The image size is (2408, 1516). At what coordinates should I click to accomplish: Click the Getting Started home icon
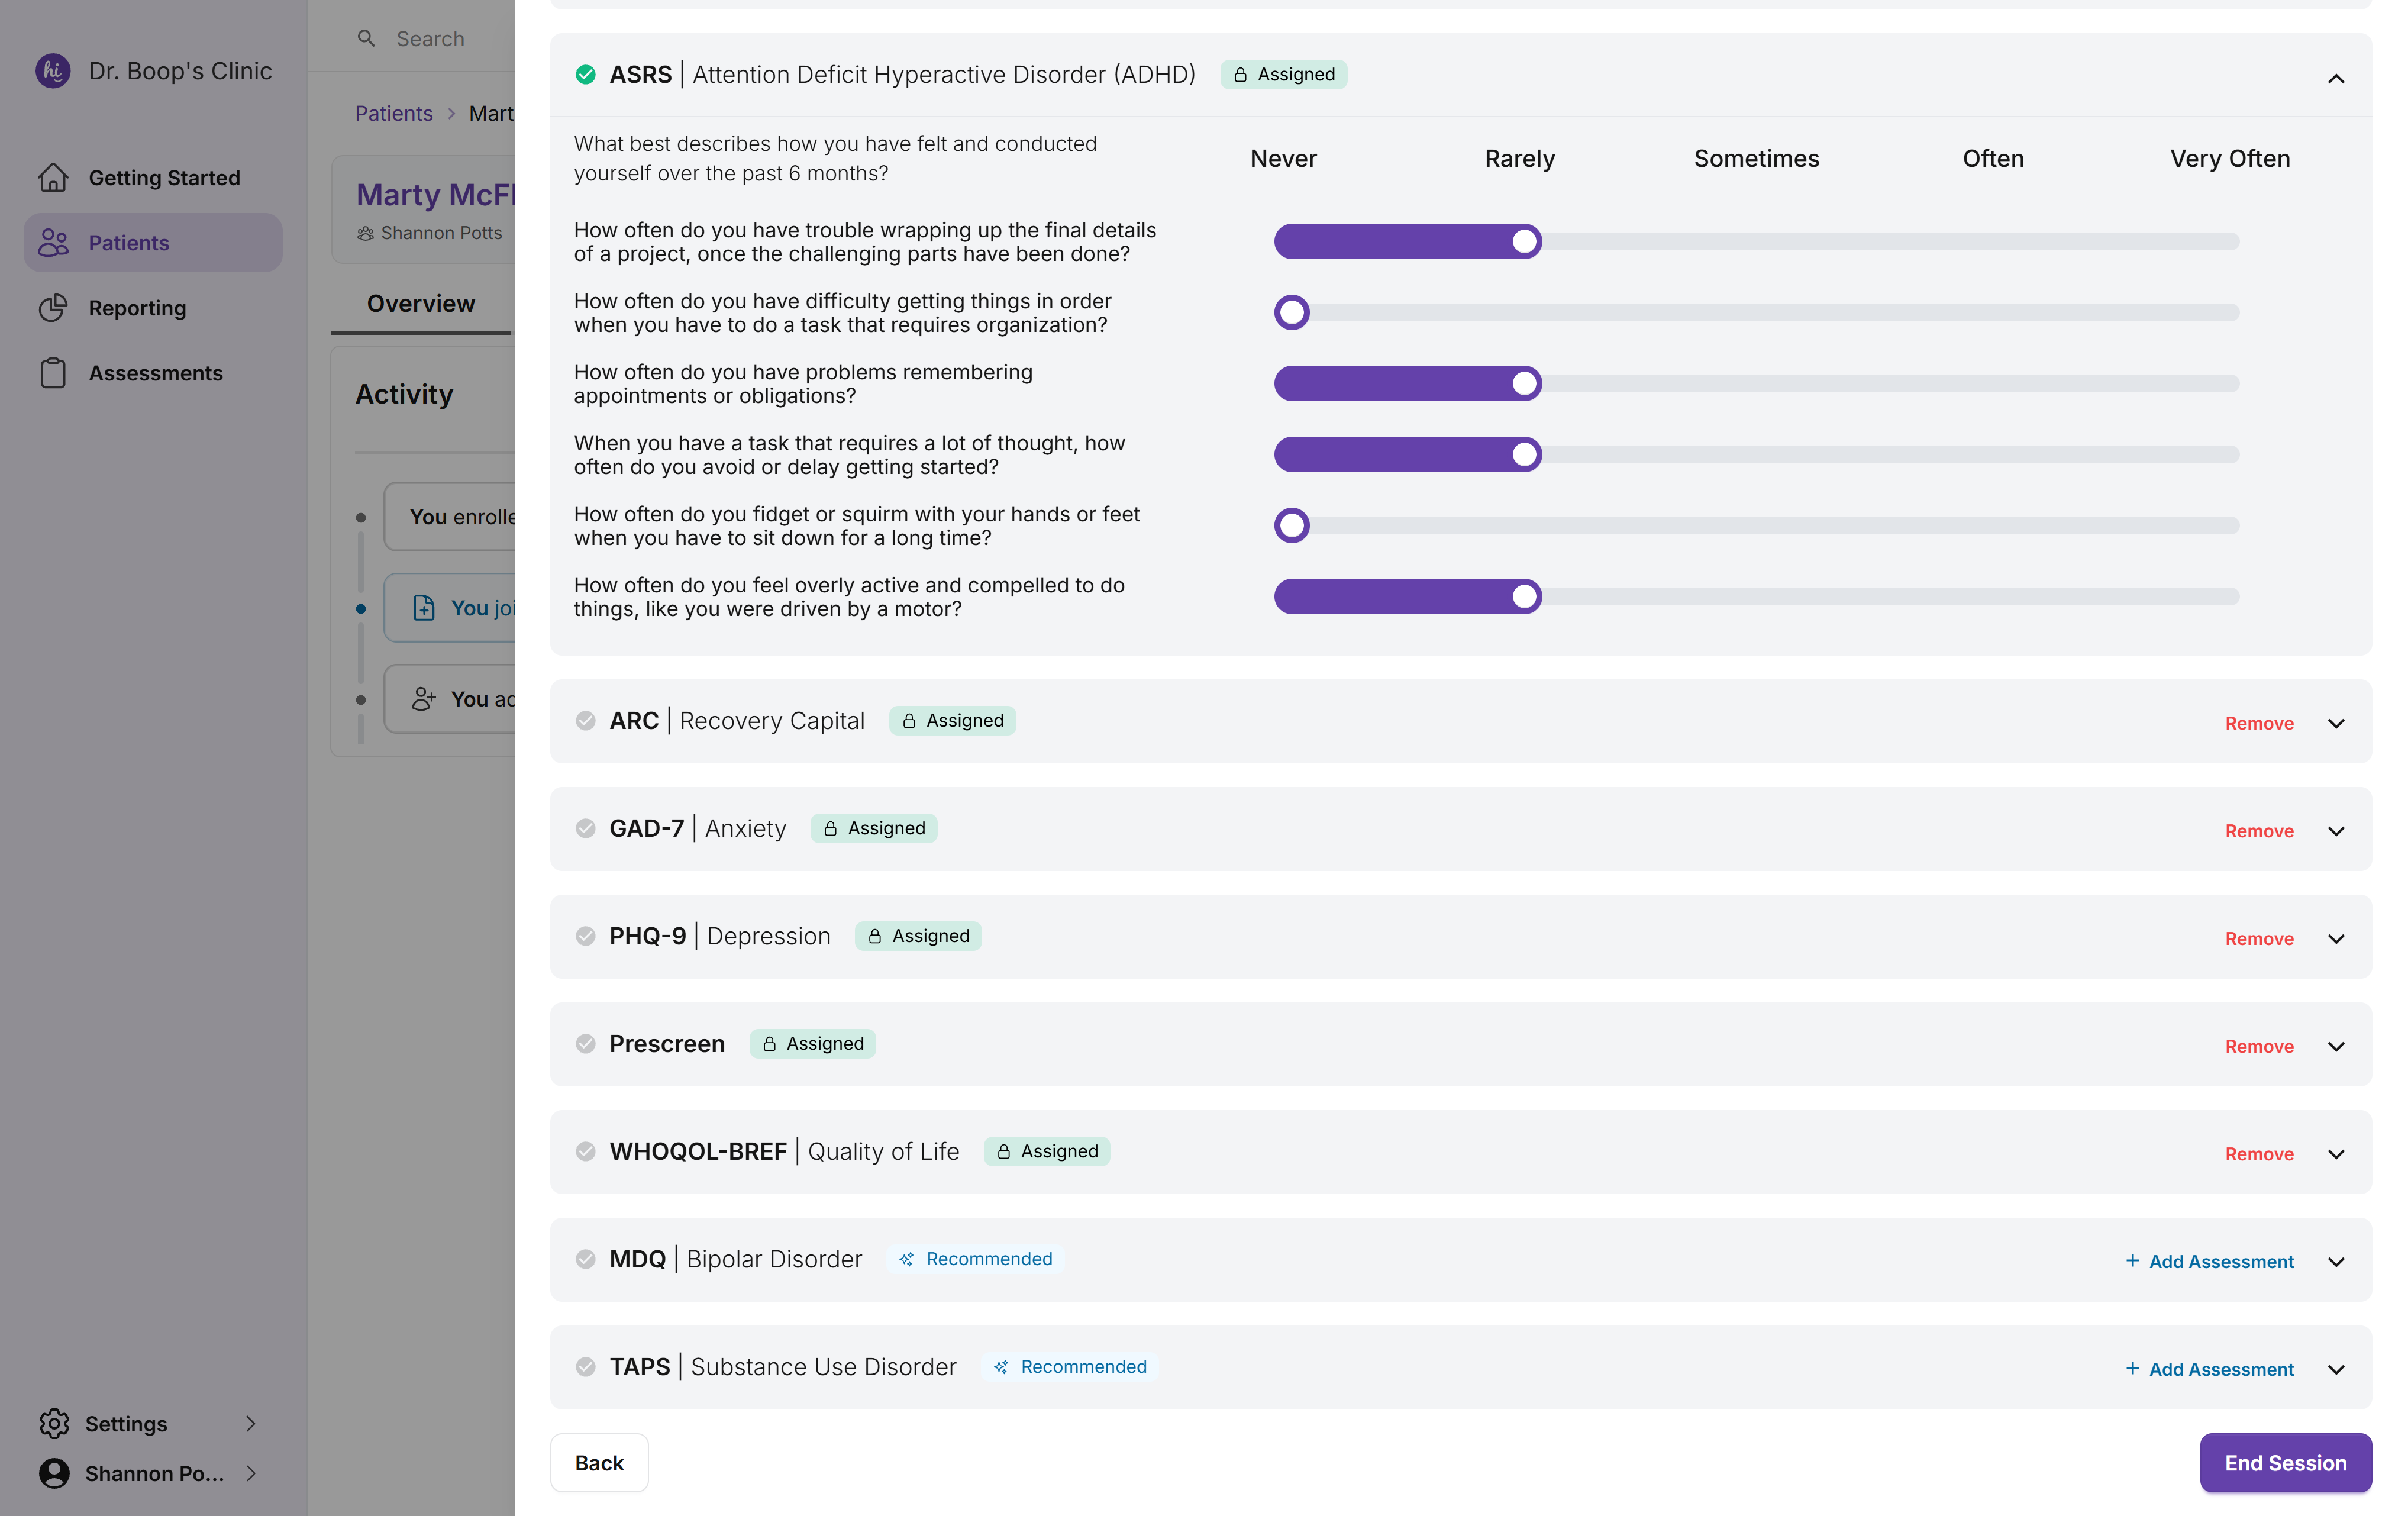coord(53,177)
